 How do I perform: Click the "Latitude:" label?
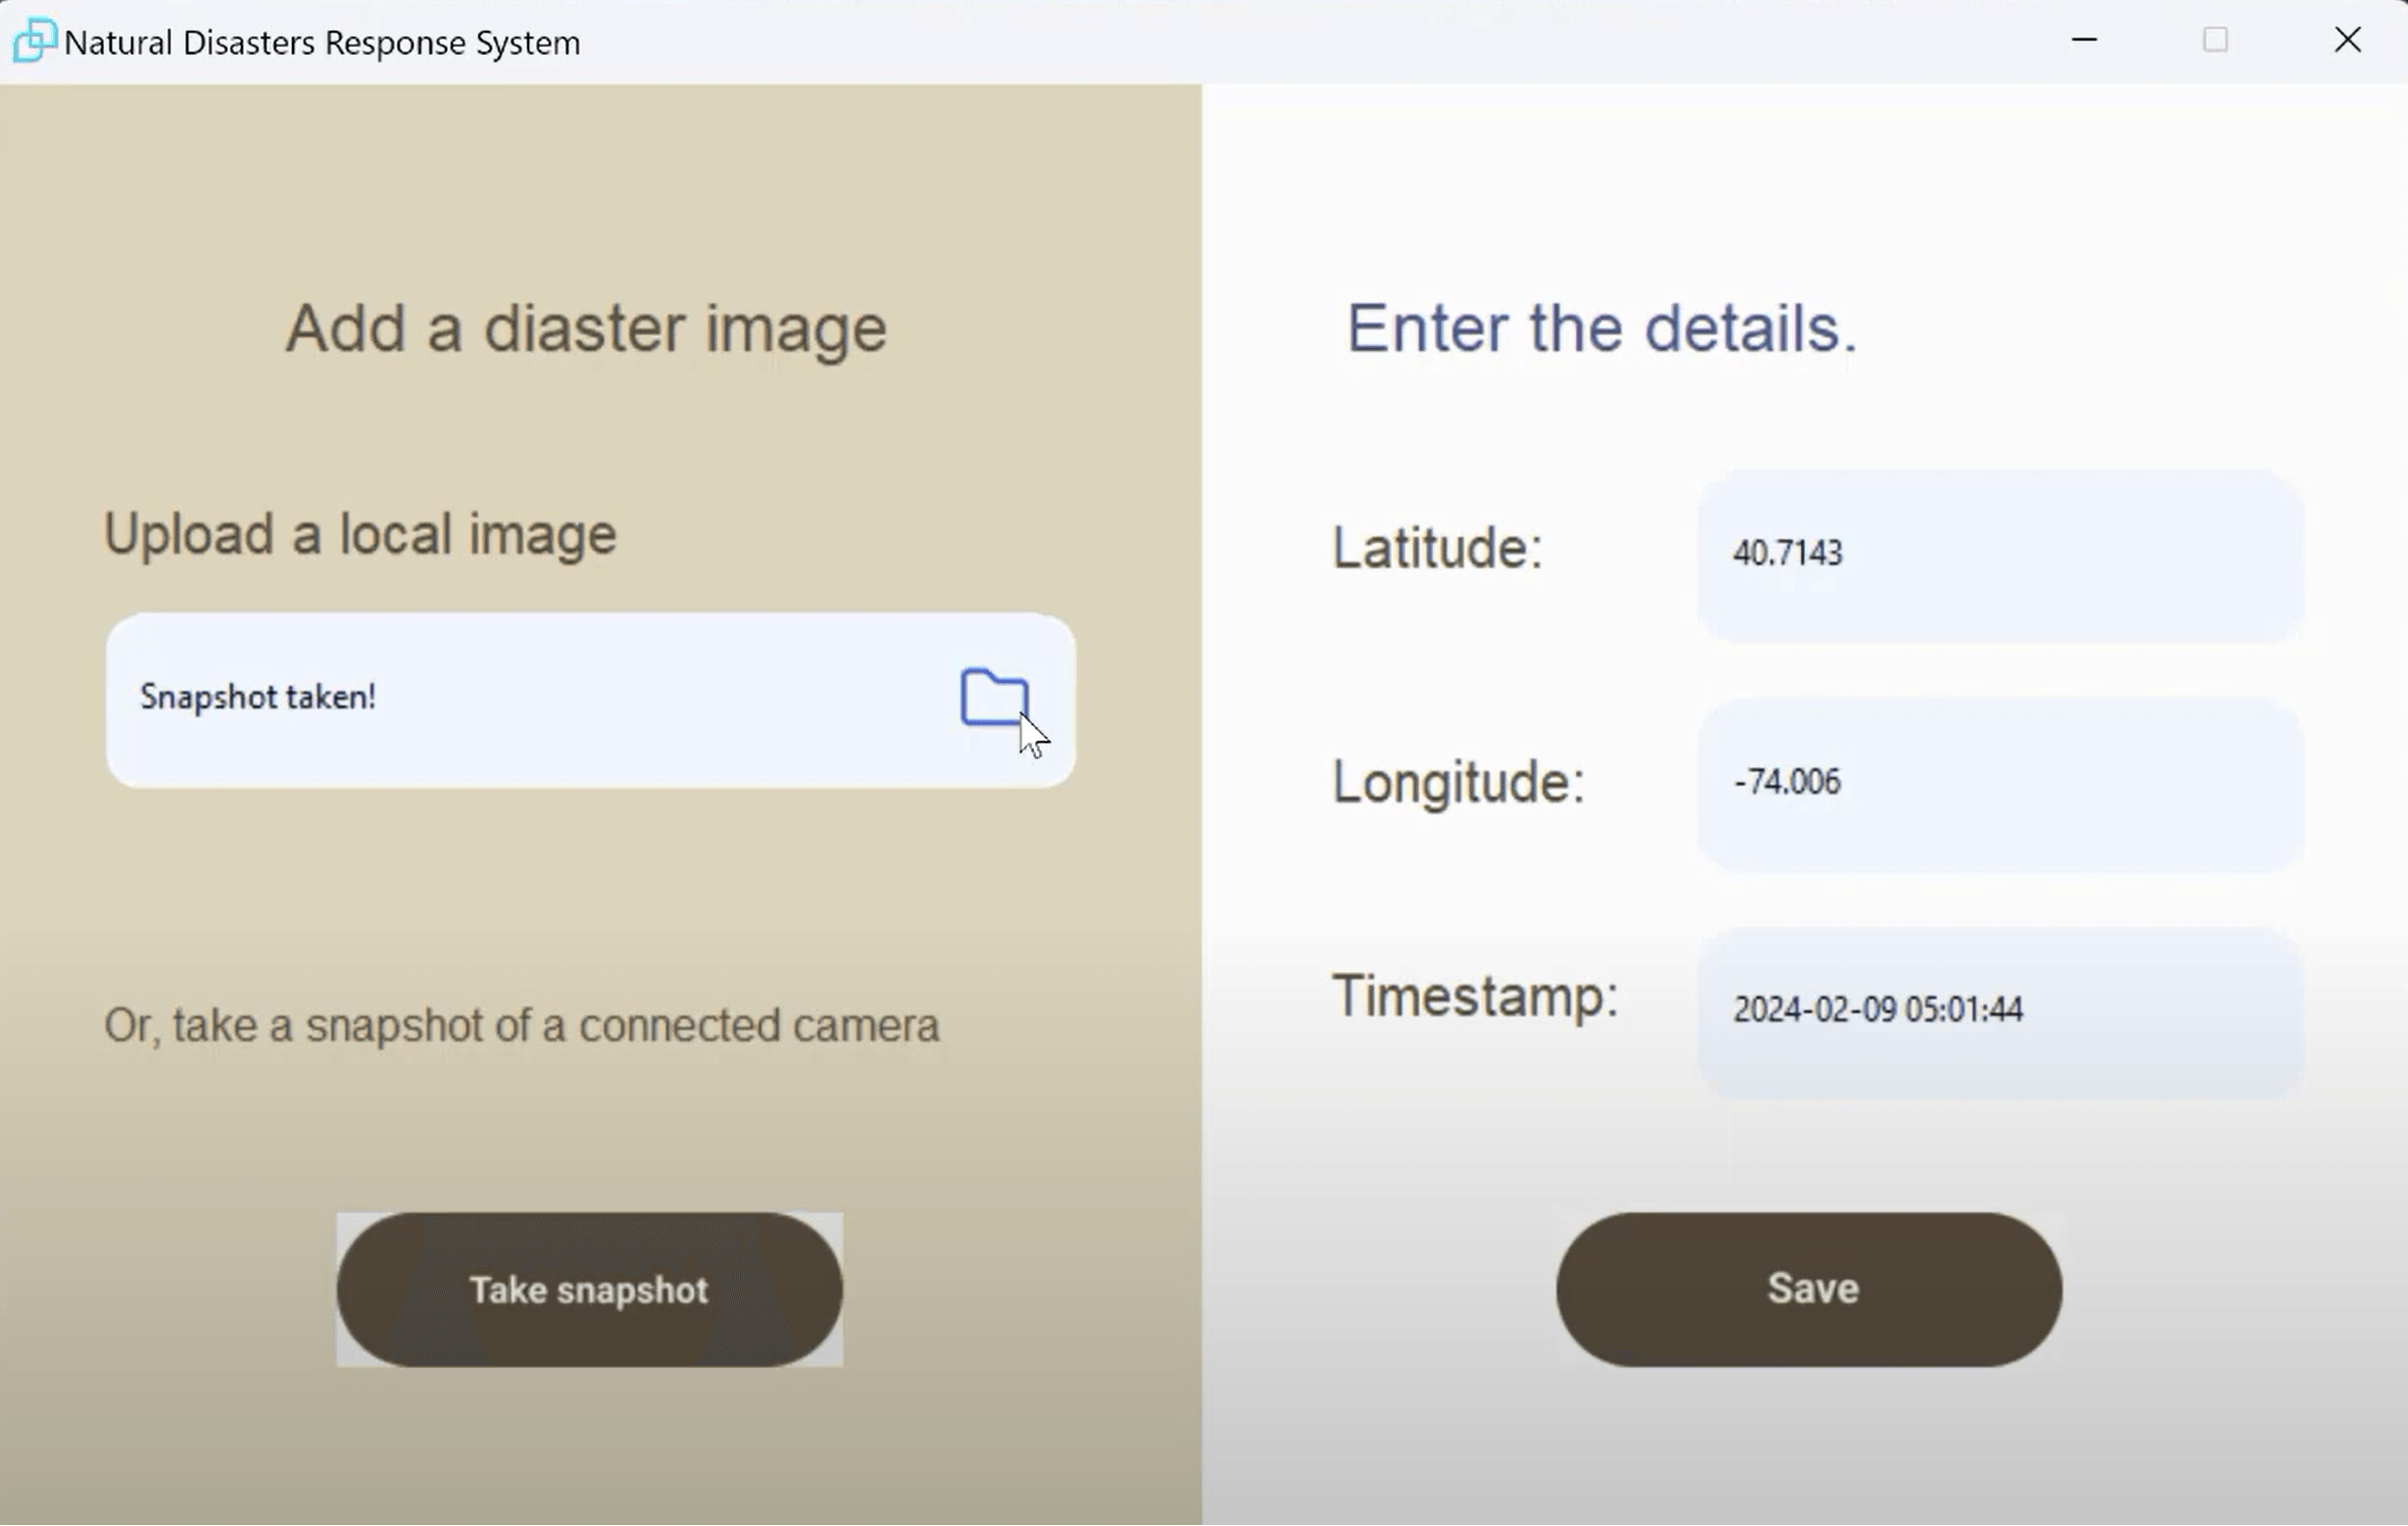pos(1437,548)
